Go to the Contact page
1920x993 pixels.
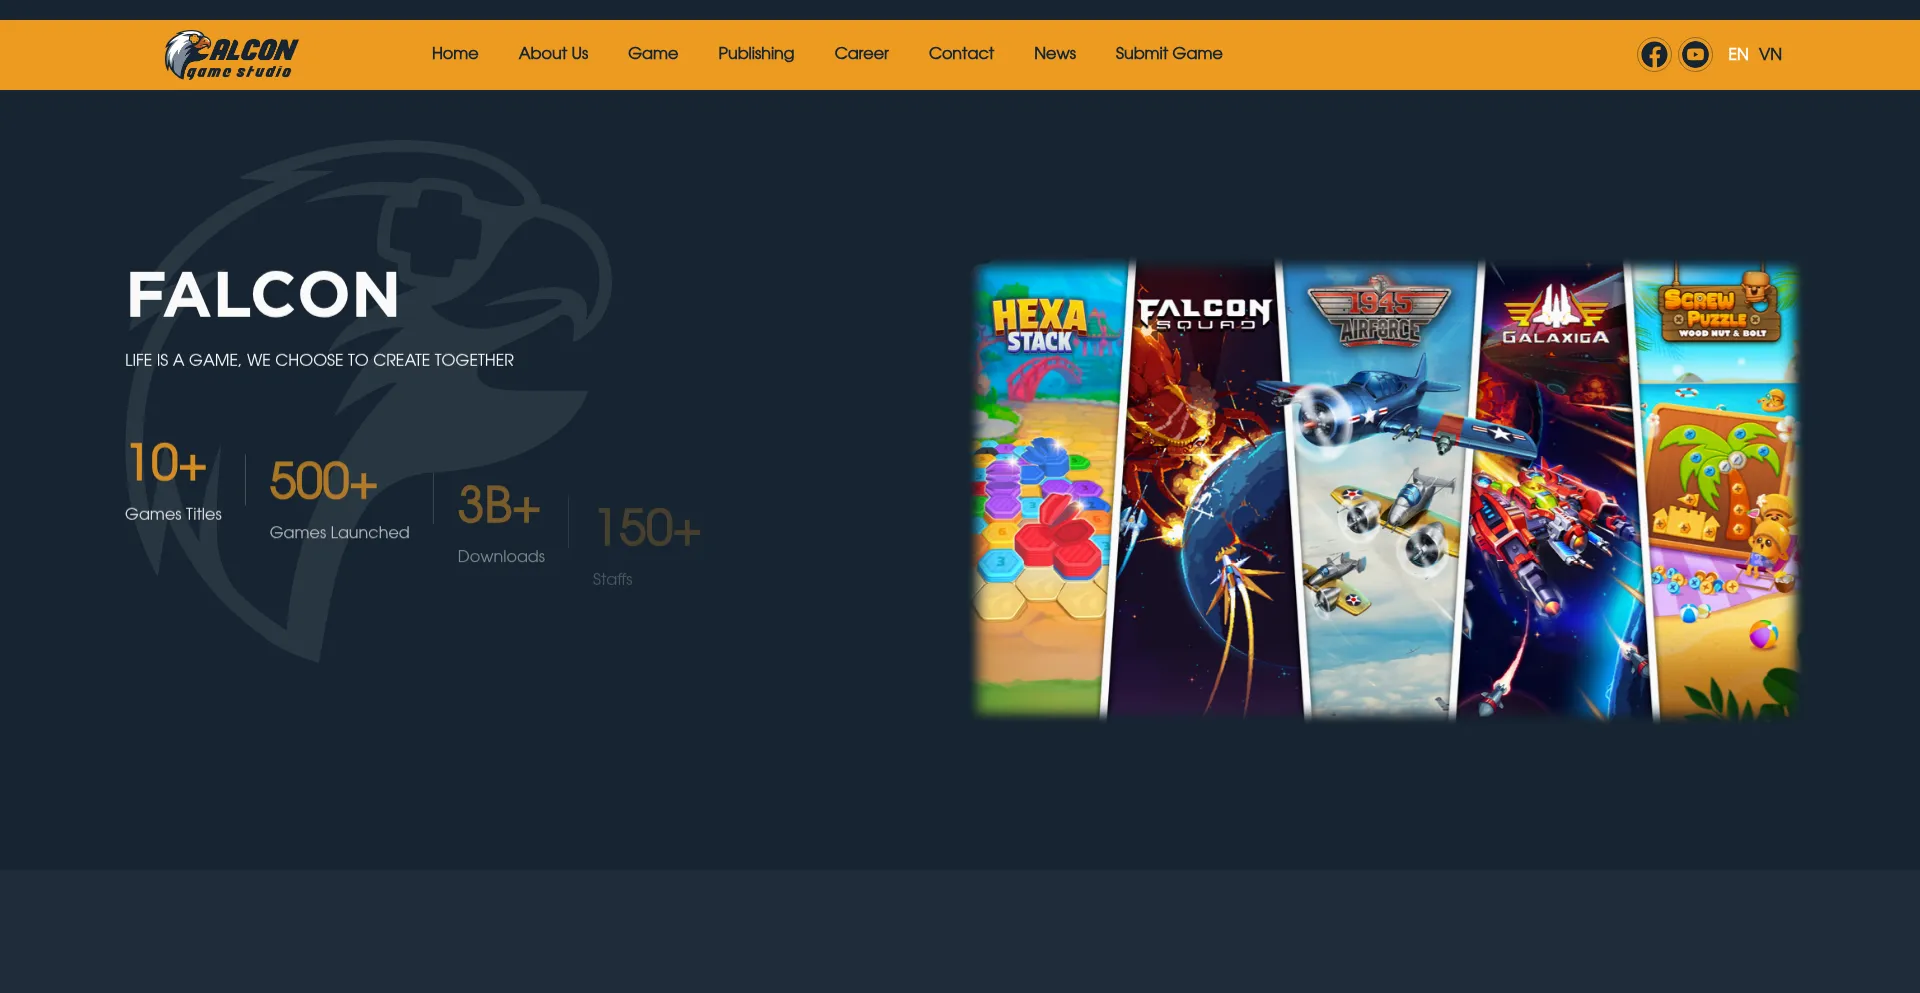[x=961, y=54]
